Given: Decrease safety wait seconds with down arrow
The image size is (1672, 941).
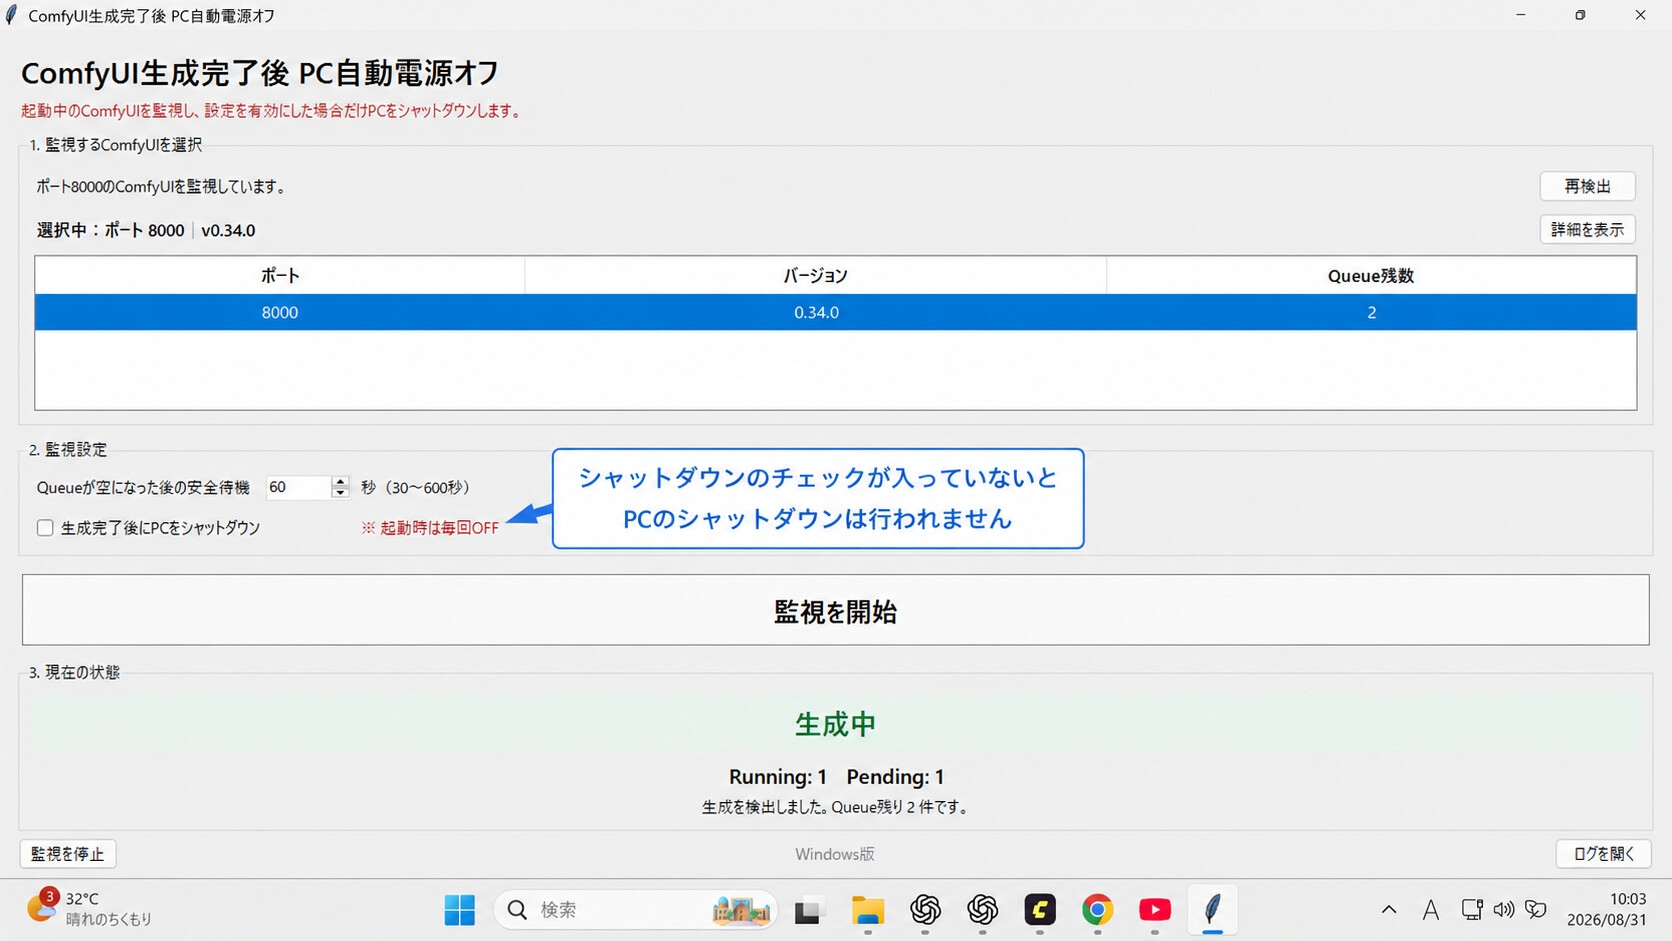Looking at the screenshot, I should point(340,493).
